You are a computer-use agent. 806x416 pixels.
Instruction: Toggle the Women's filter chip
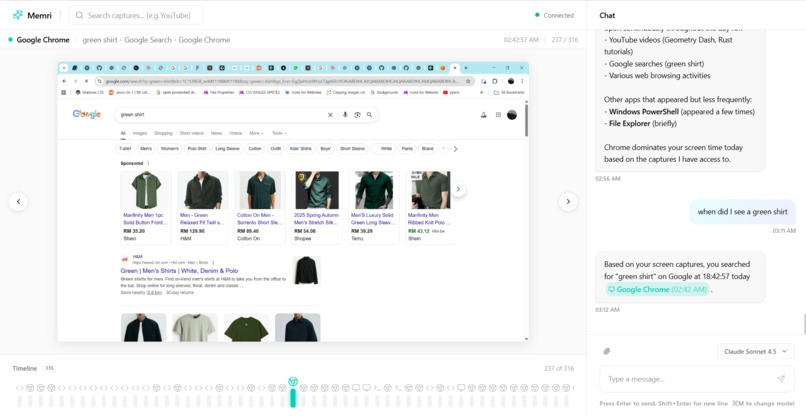170,149
